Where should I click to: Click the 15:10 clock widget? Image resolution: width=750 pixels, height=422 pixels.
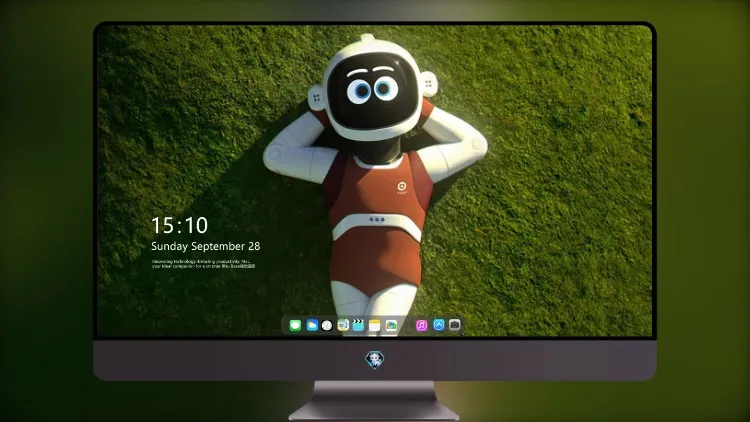[179, 225]
